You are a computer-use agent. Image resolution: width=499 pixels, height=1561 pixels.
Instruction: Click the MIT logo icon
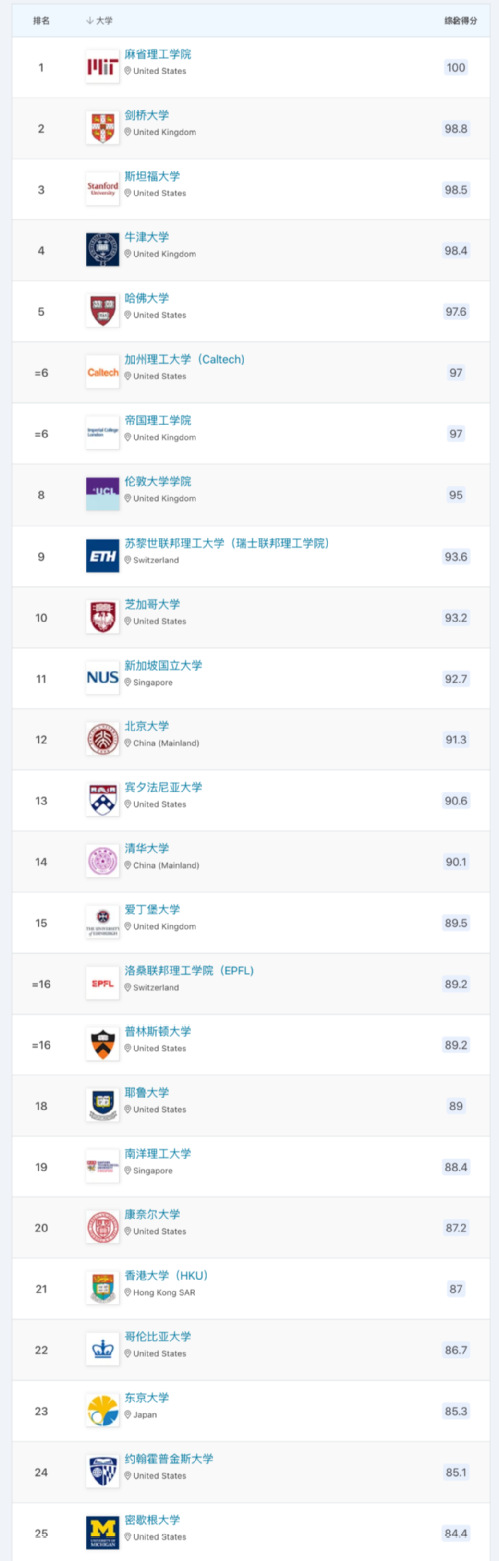103,67
